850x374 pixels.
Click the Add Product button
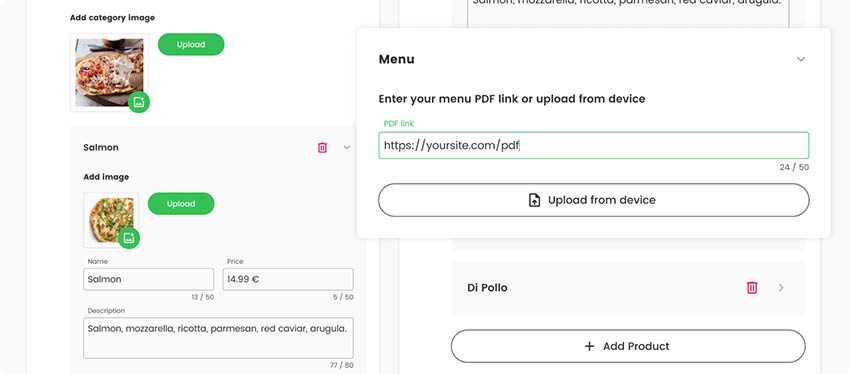tap(628, 346)
